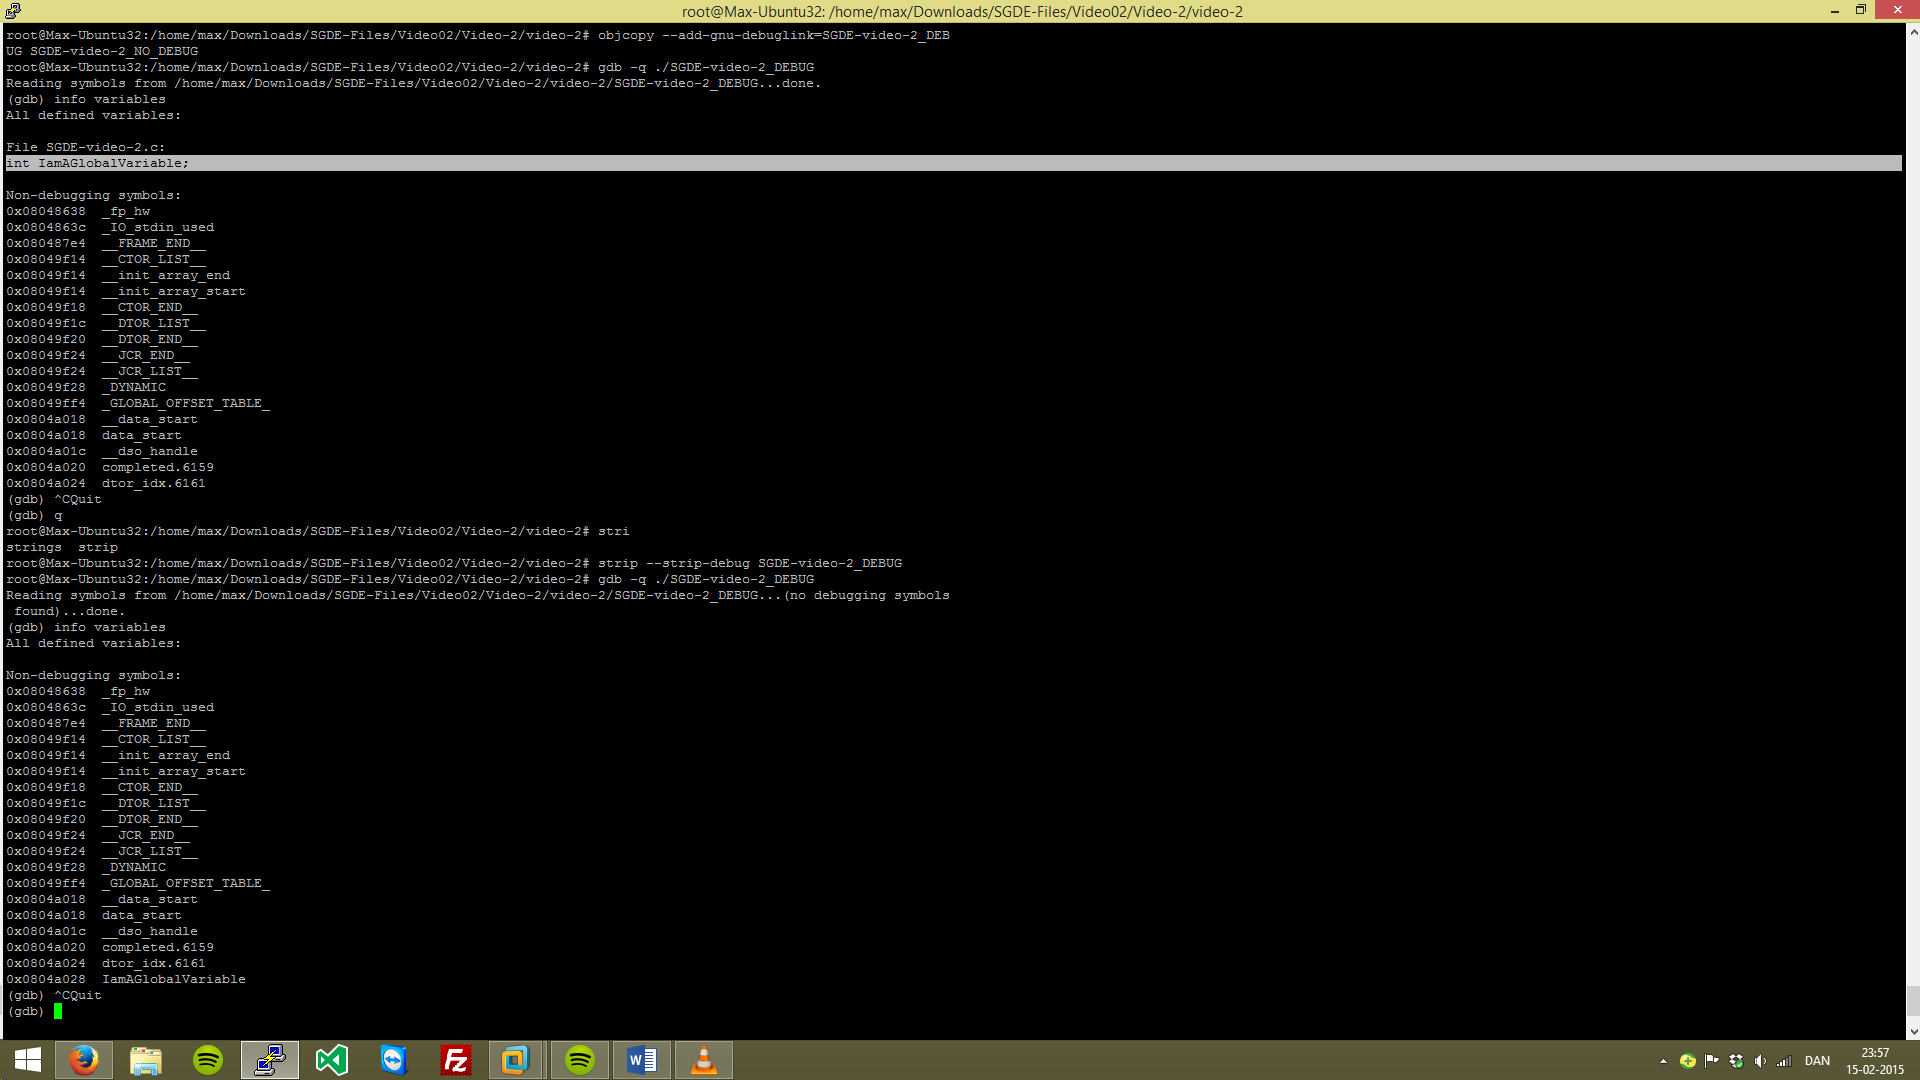Click the DAN language indicator

(x=1817, y=1060)
